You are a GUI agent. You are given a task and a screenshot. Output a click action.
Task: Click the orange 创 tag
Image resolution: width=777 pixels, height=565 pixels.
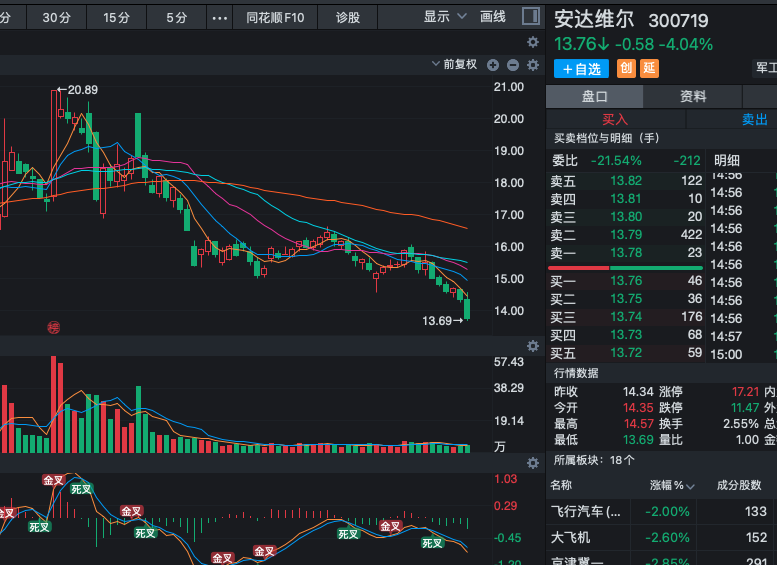626,68
